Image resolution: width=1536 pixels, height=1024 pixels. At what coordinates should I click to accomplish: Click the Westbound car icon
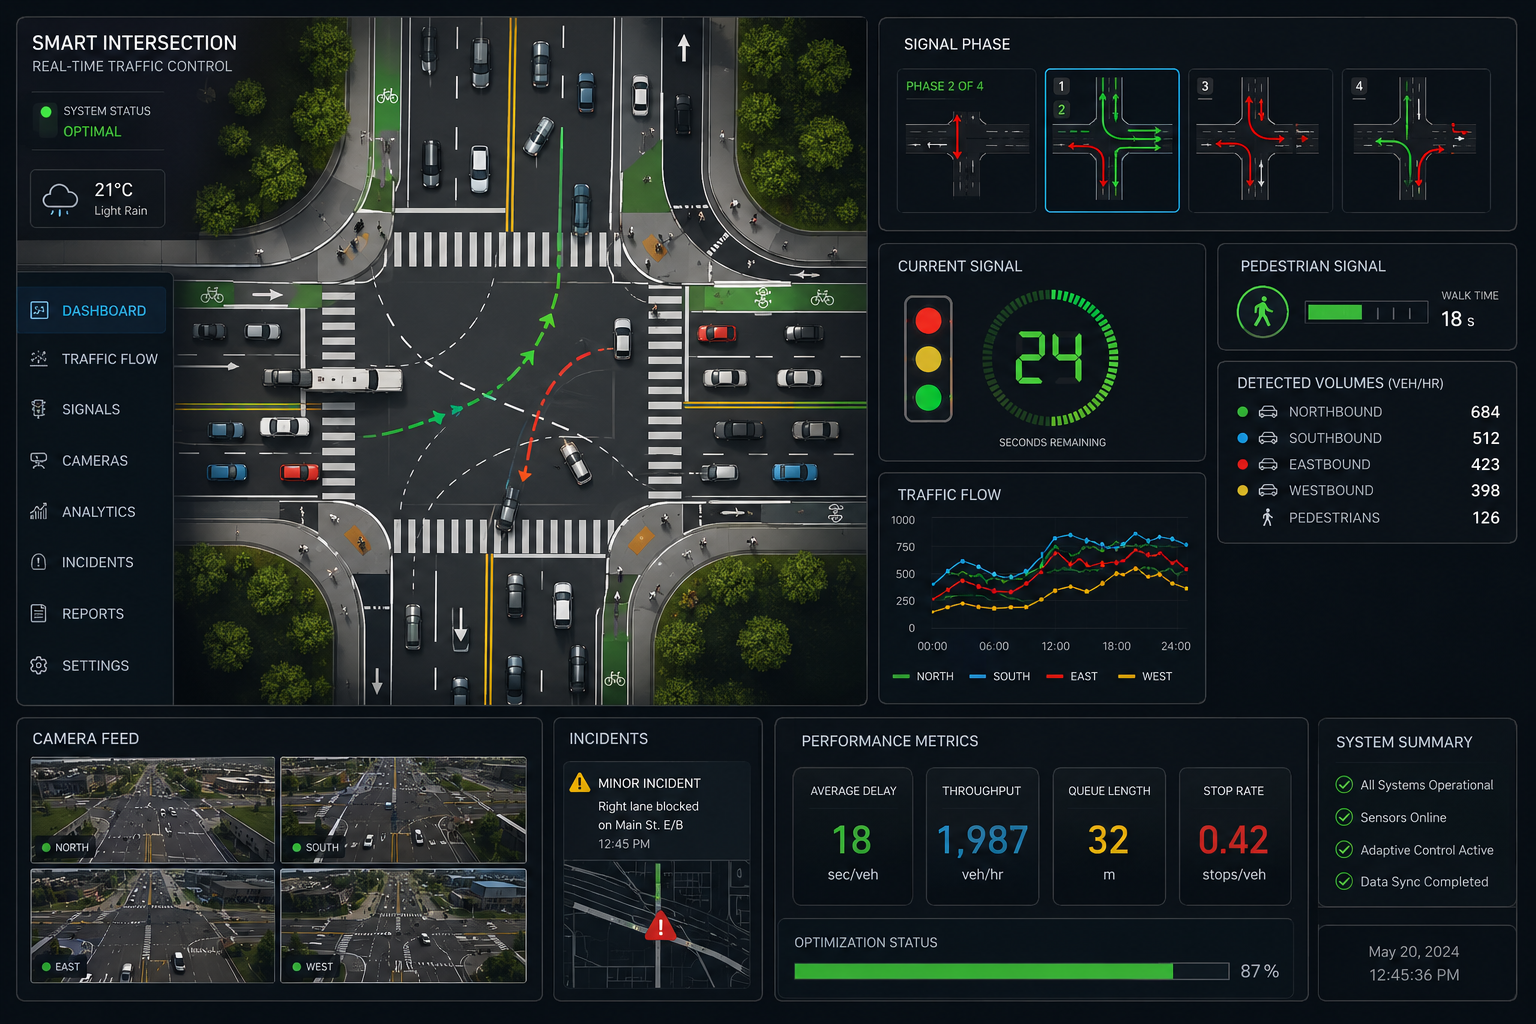[1268, 490]
